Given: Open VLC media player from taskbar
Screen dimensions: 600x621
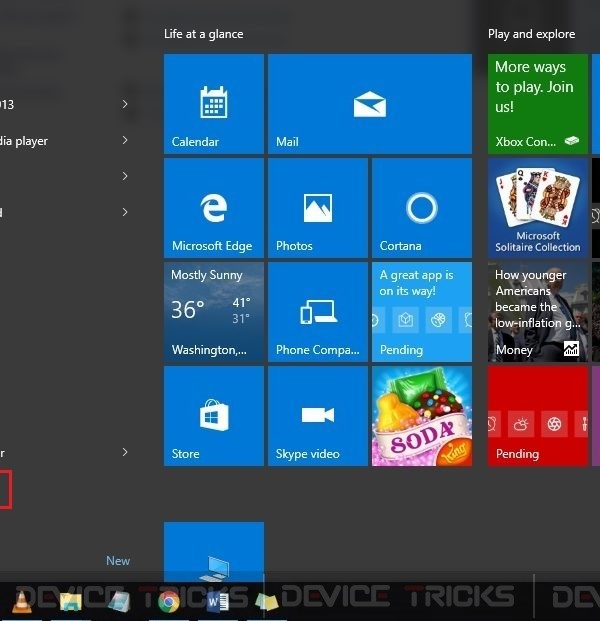Looking at the screenshot, I should tap(22, 601).
